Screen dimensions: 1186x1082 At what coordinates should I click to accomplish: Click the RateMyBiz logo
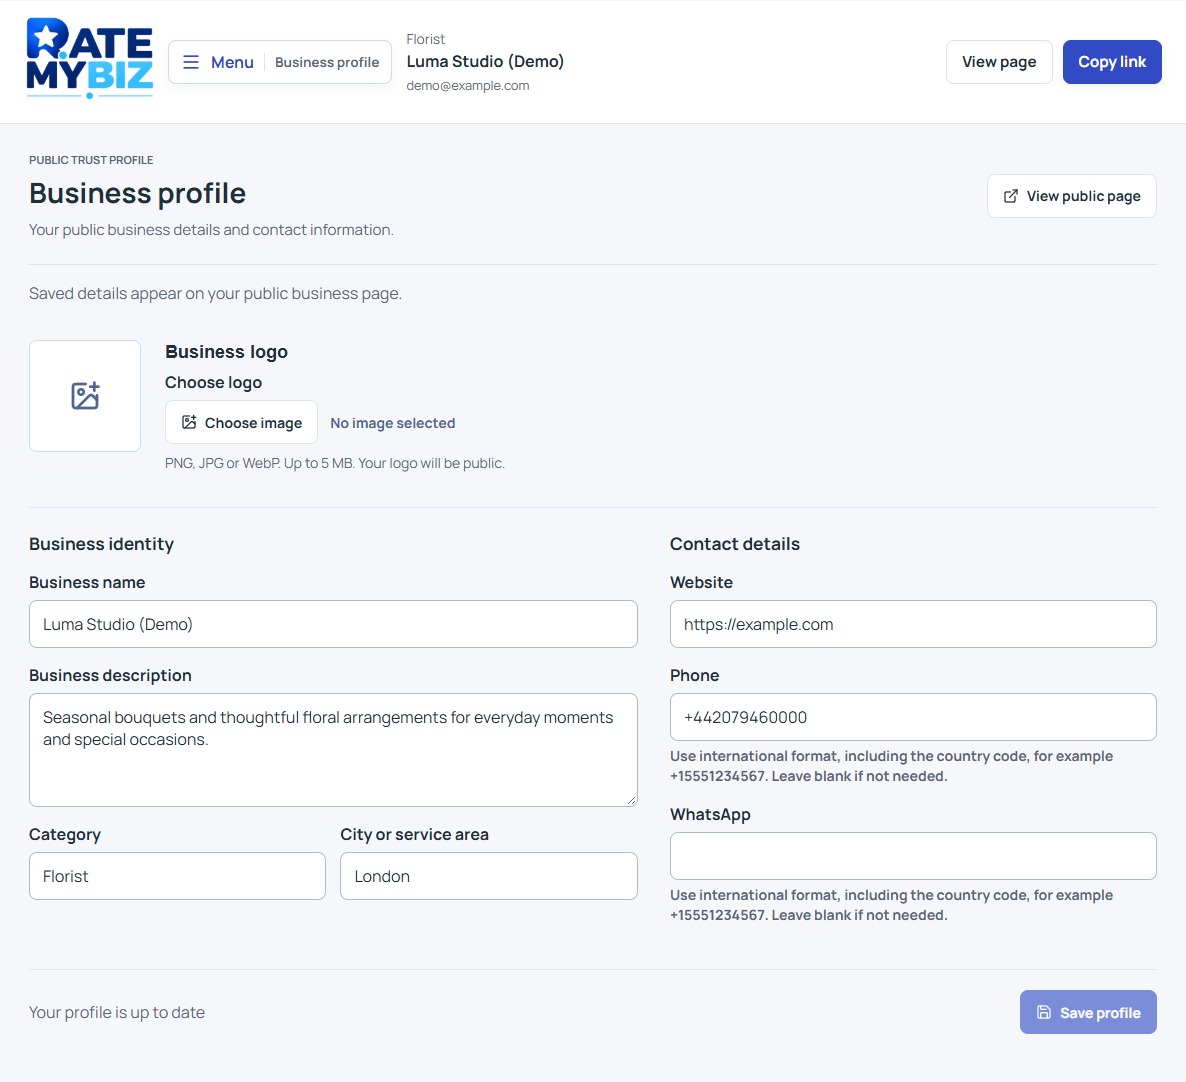(x=90, y=58)
